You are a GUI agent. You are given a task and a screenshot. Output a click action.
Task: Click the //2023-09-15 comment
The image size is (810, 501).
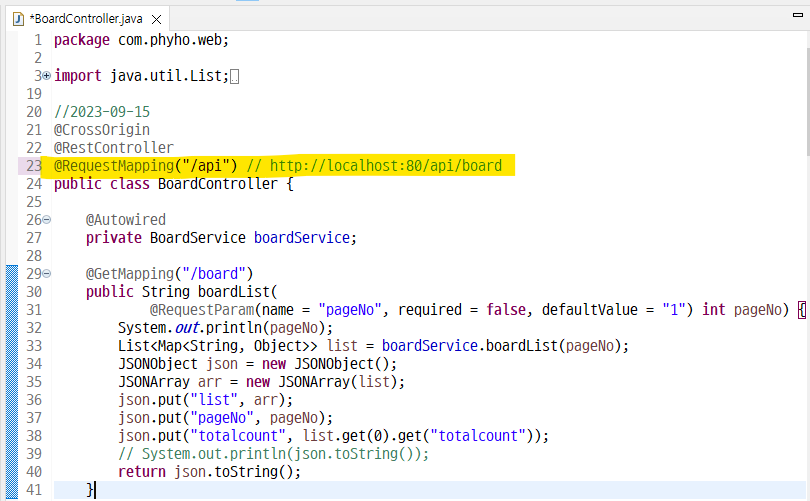pos(102,112)
